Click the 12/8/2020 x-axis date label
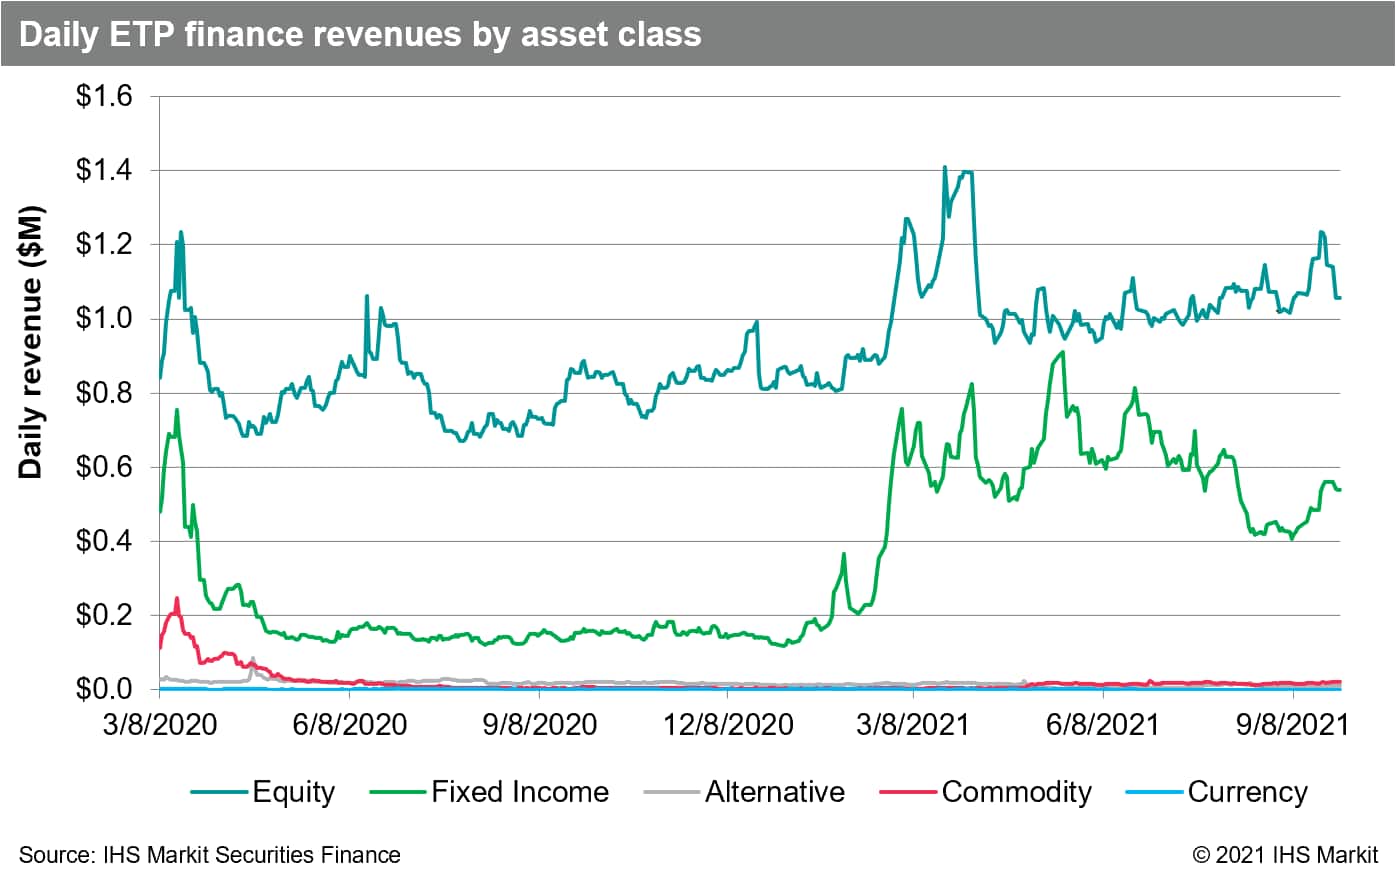The image size is (1398, 878). (x=728, y=724)
